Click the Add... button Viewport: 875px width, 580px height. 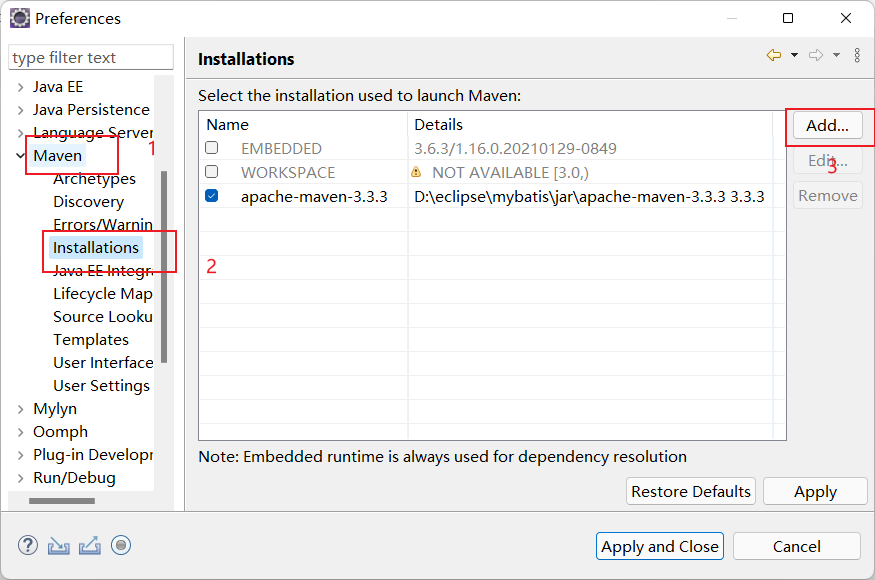[x=827, y=126]
